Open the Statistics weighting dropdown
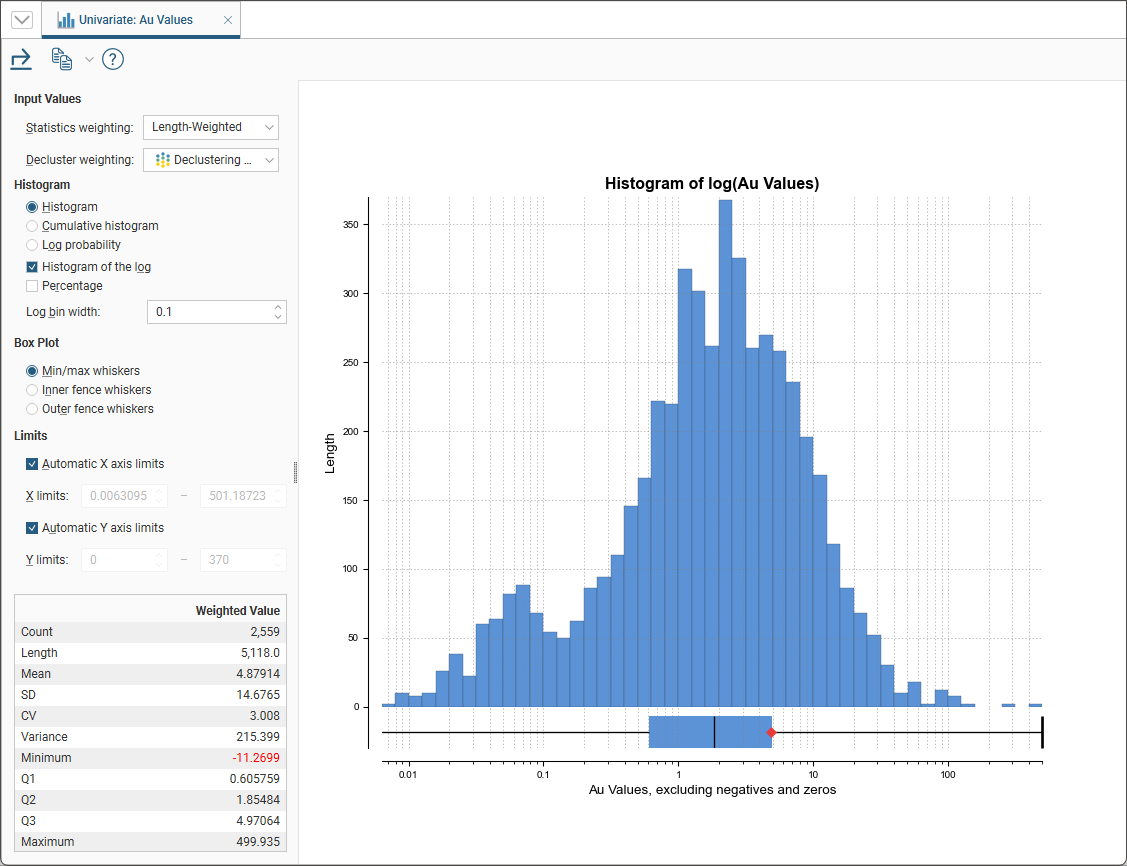This screenshot has width=1127, height=866. point(210,127)
